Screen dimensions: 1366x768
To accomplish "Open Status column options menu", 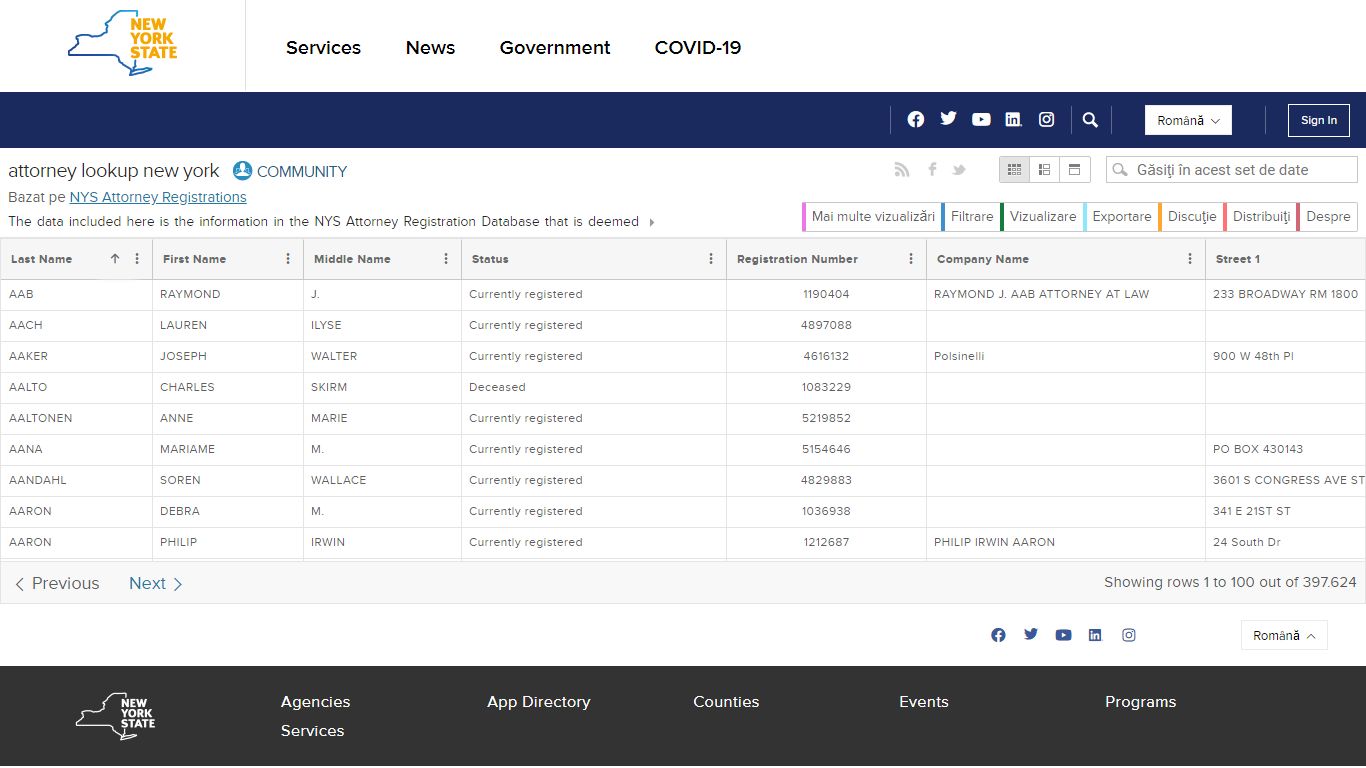I will click(711, 259).
